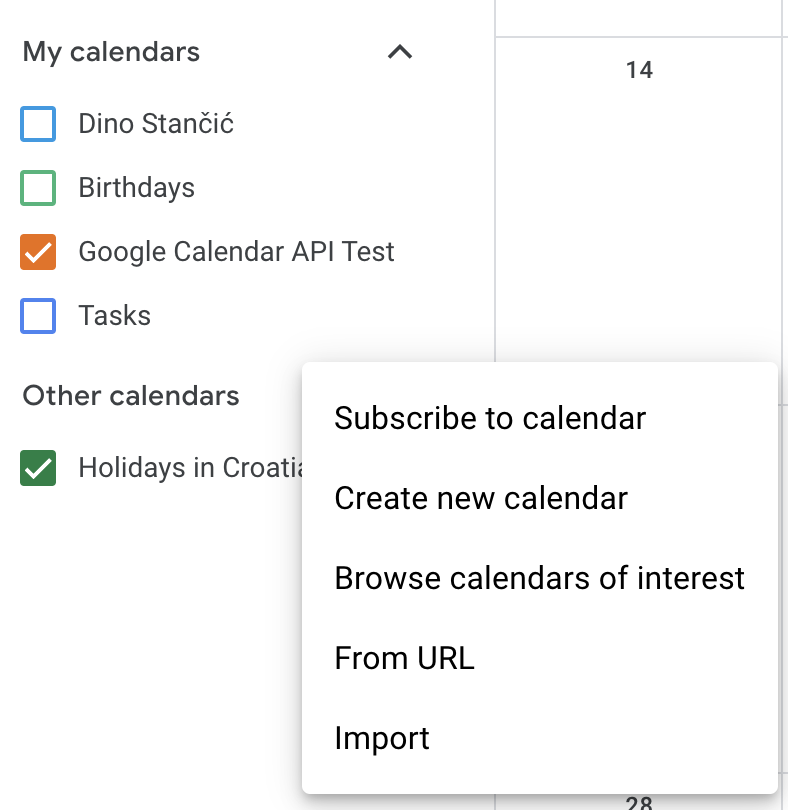This screenshot has width=788, height=810.
Task: Click the My calendars heading
Action: click(111, 52)
